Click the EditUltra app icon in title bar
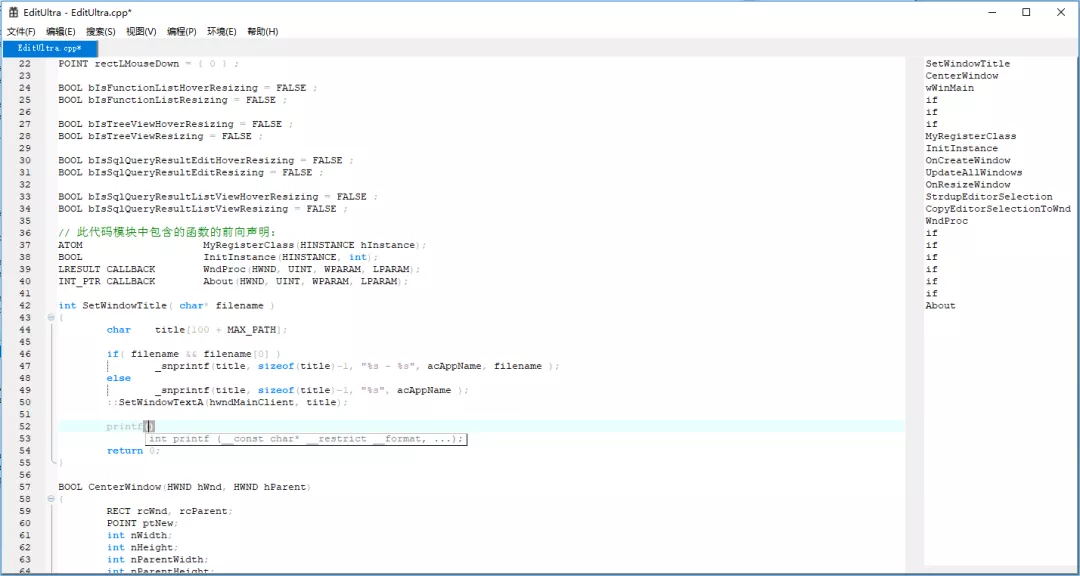This screenshot has width=1080, height=576. point(14,12)
